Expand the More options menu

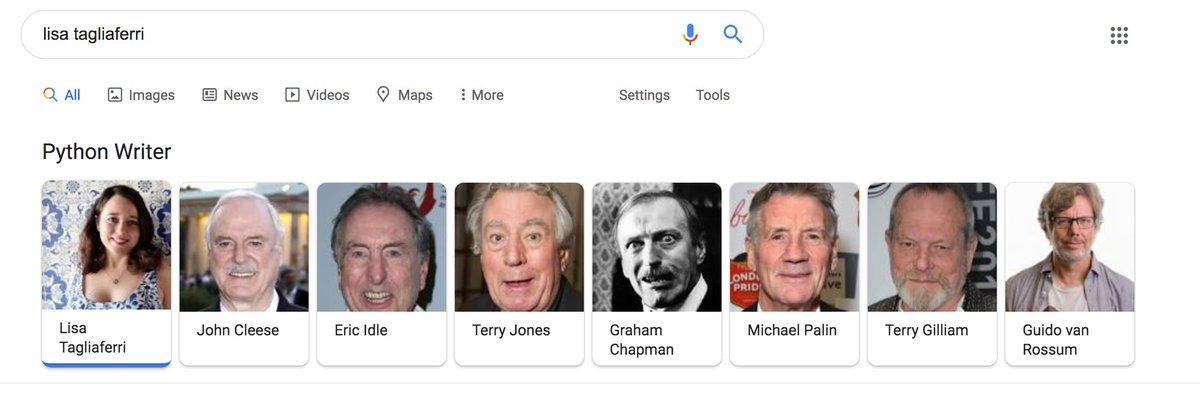click(x=481, y=95)
